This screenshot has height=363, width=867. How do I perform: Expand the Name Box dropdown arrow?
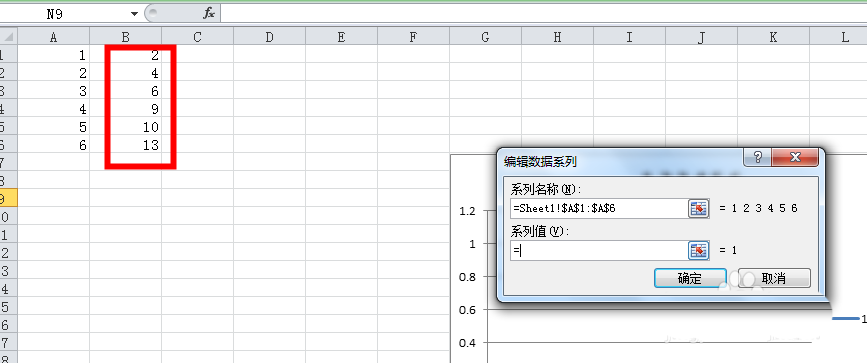134,14
